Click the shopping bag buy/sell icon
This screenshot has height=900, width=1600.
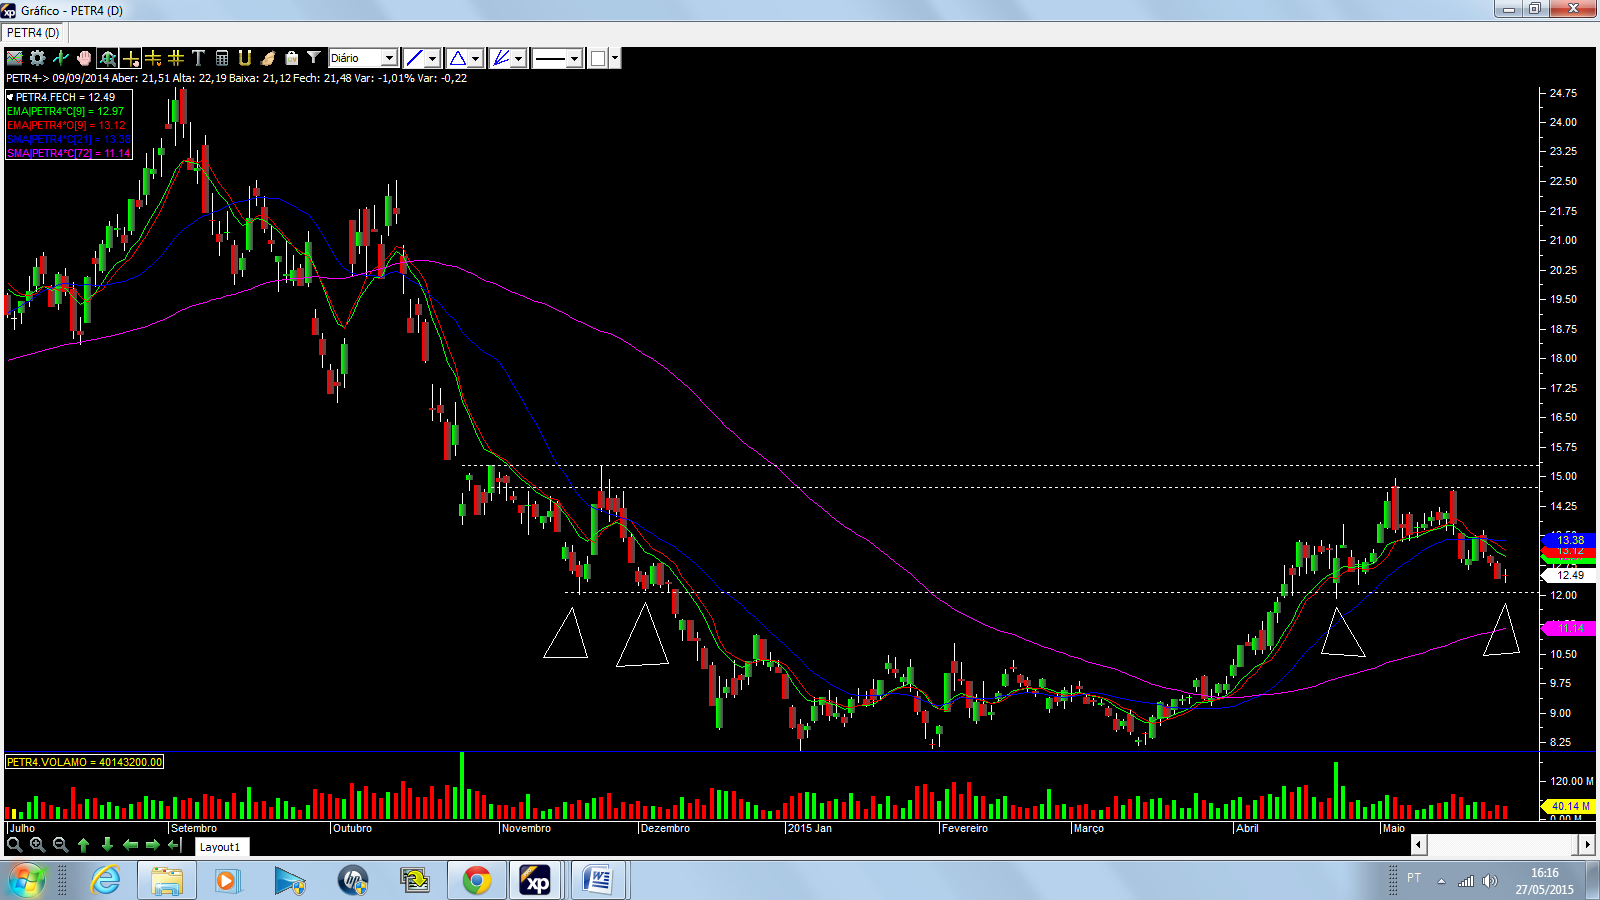coord(291,58)
